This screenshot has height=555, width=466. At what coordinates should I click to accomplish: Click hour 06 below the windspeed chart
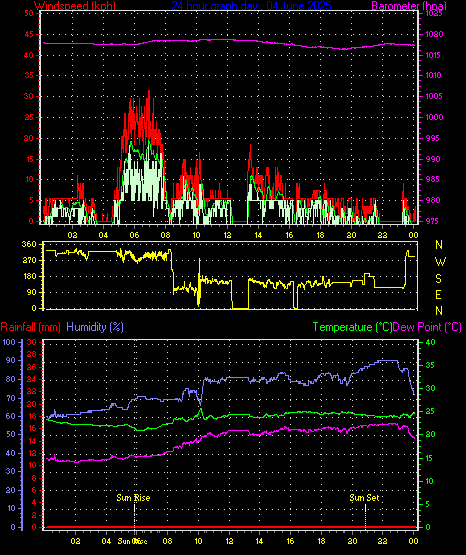(134, 235)
